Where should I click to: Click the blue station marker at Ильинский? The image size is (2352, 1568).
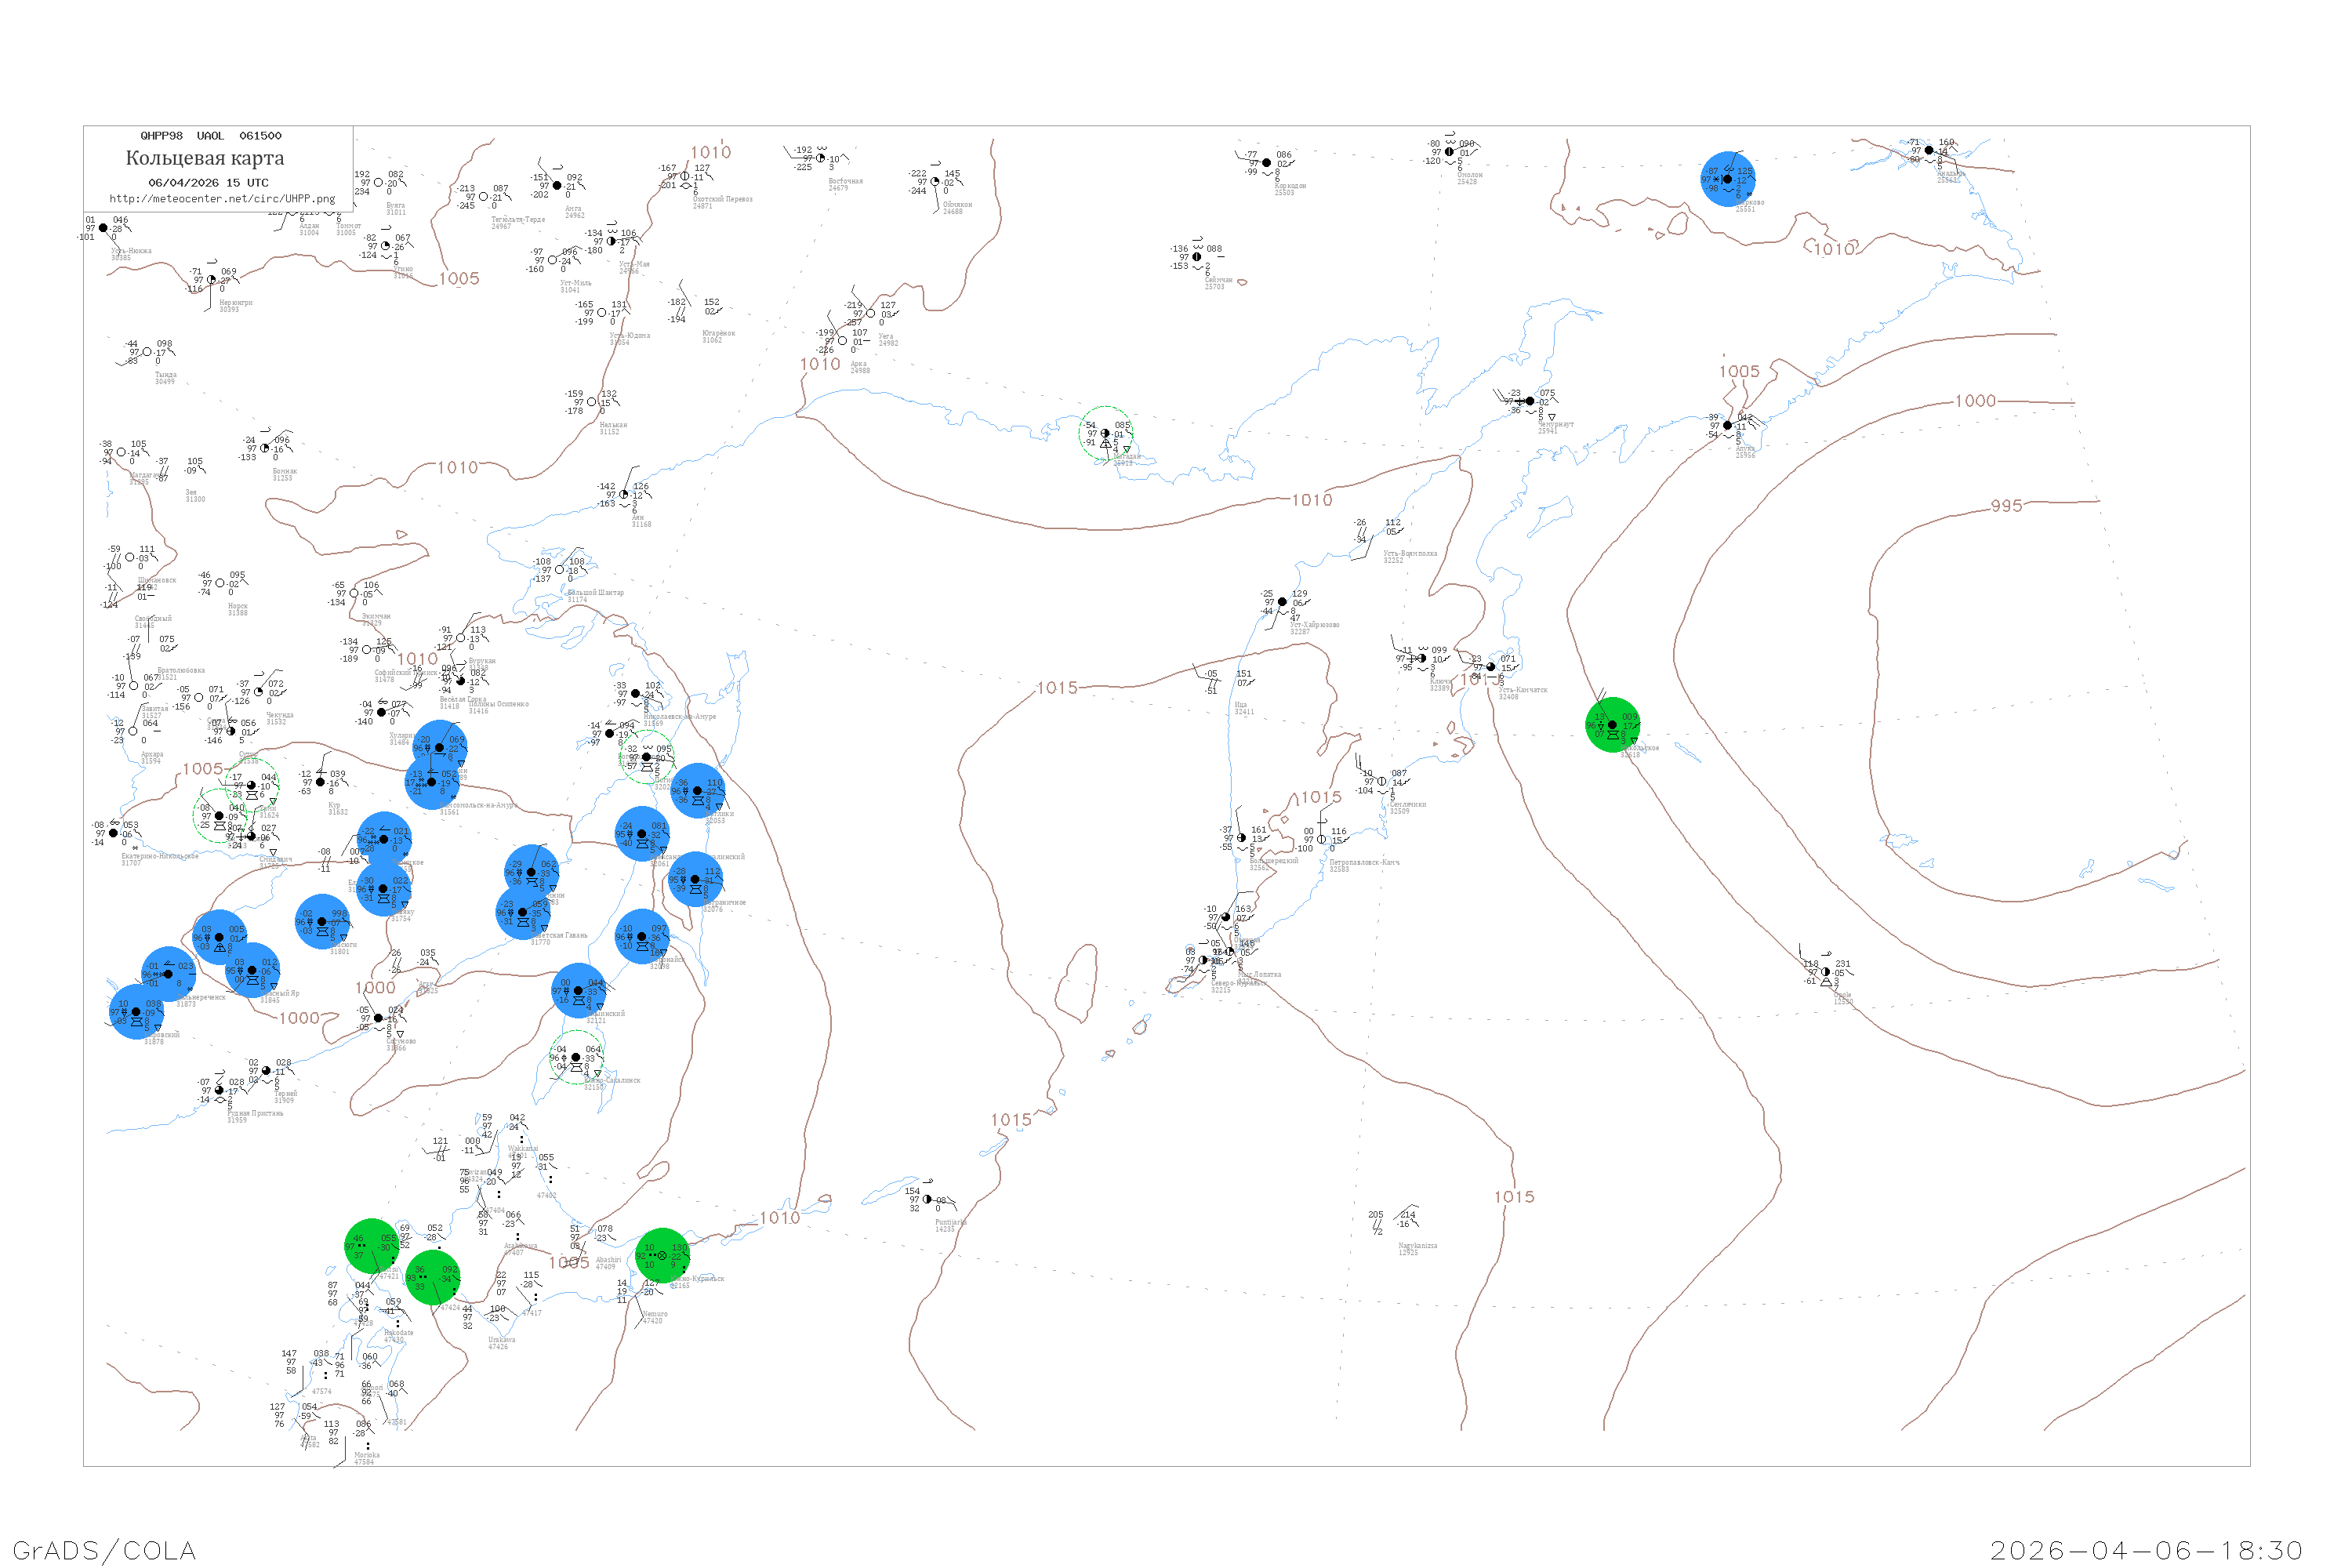click(578, 990)
